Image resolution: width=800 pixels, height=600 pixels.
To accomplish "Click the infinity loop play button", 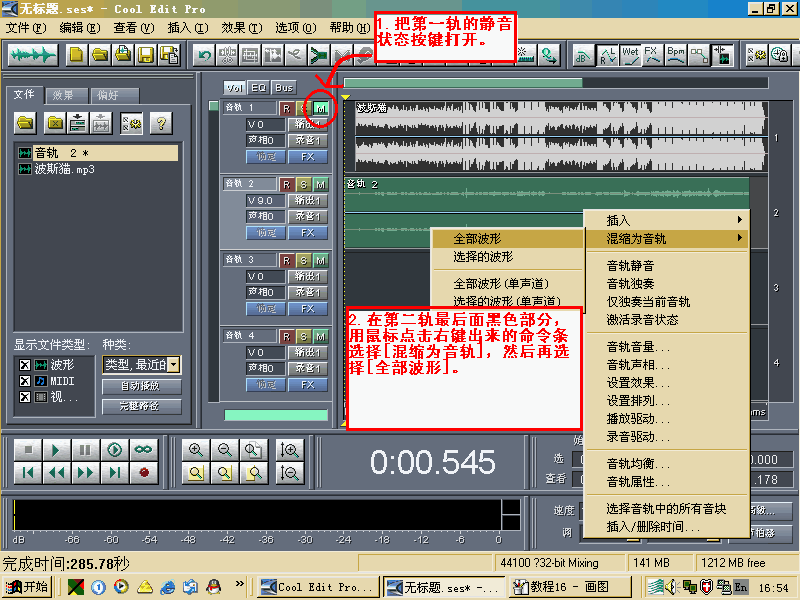I will point(144,449).
